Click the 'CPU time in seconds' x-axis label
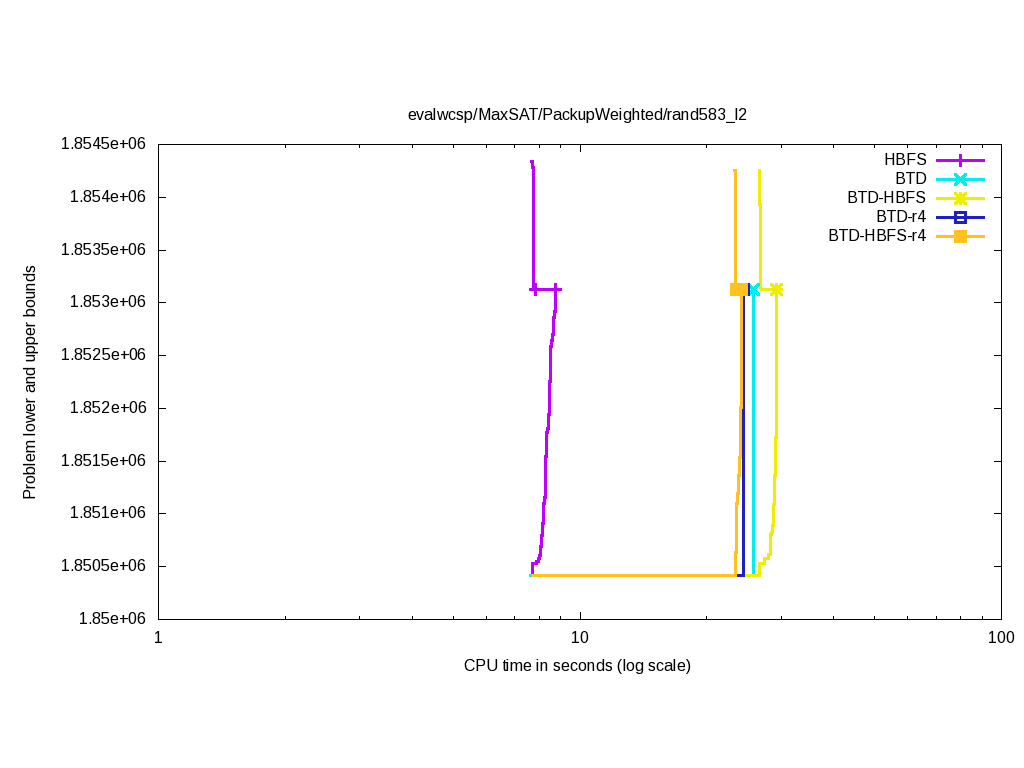Screen dimensions: 1024x768 [x=577, y=665]
